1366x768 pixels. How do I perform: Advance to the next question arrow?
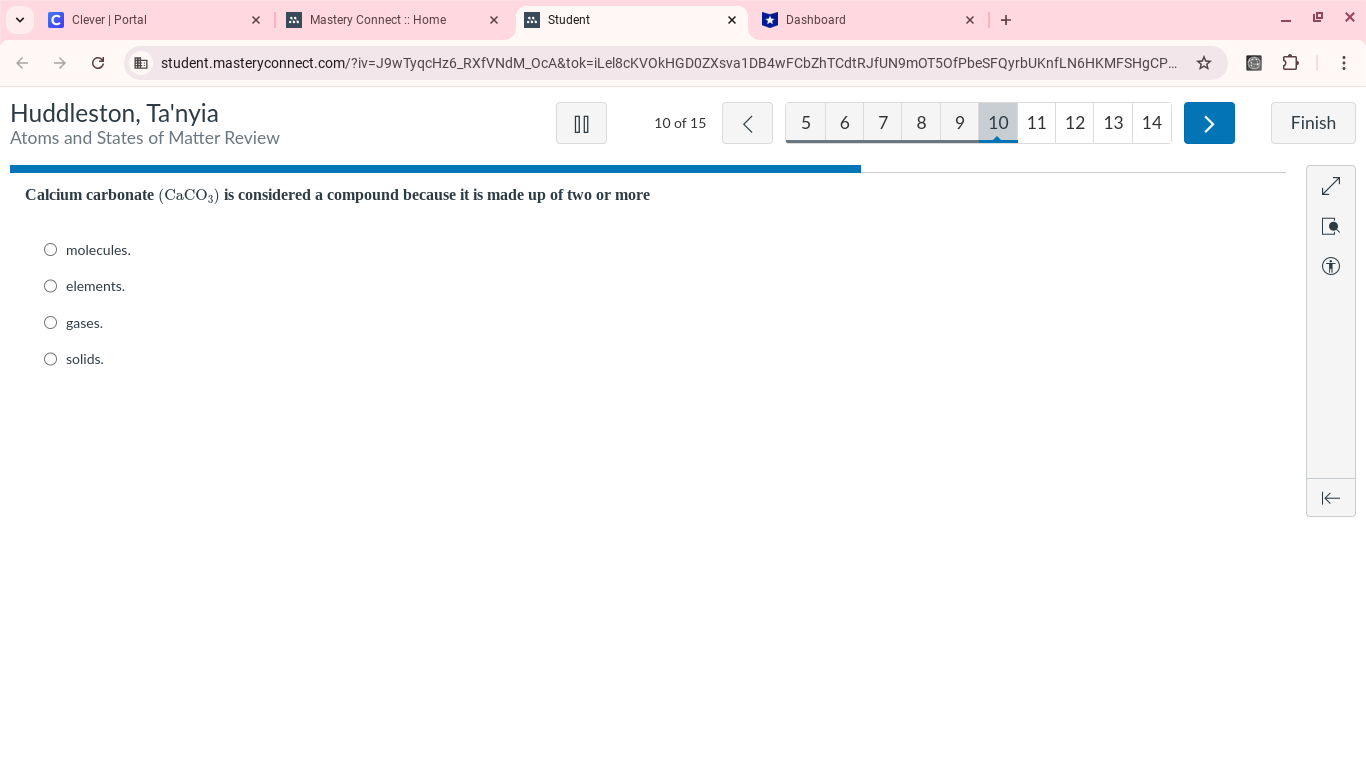click(1209, 123)
